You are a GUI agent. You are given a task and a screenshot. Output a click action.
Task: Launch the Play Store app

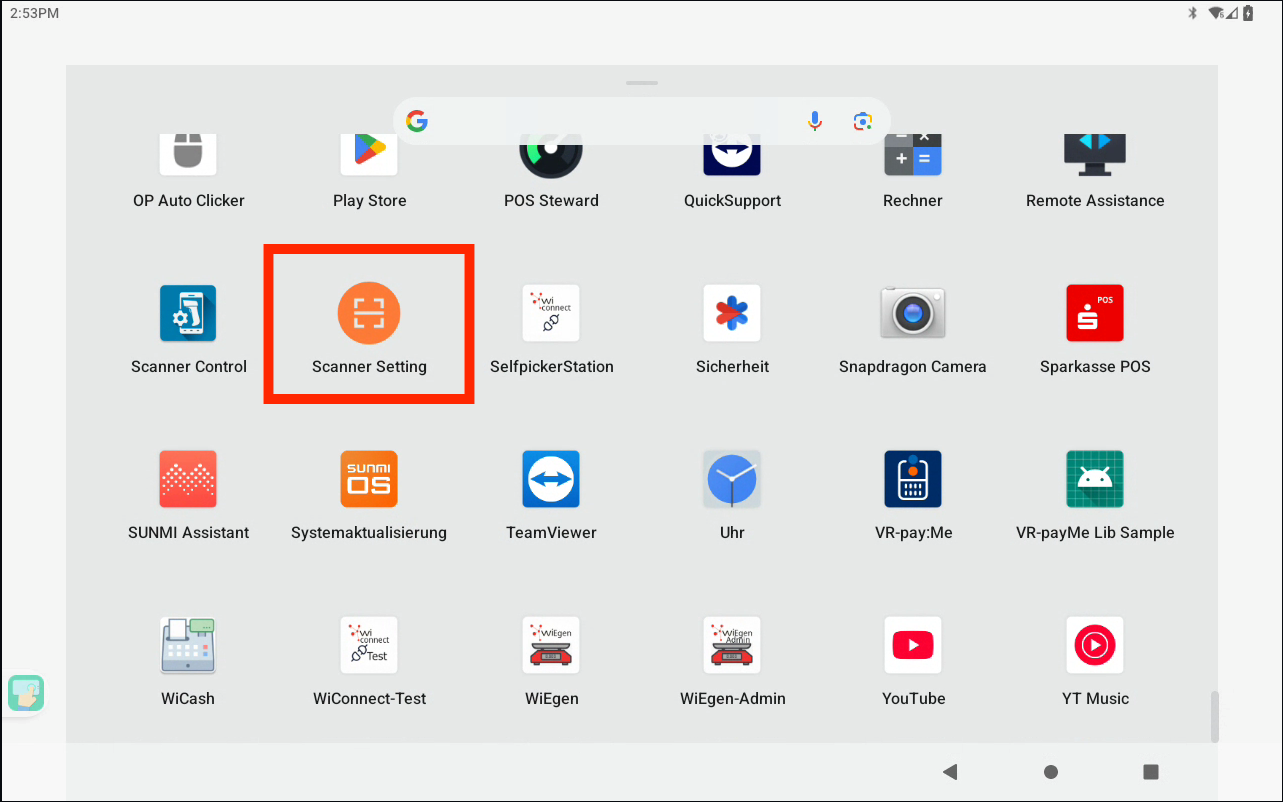coord(369,155)
